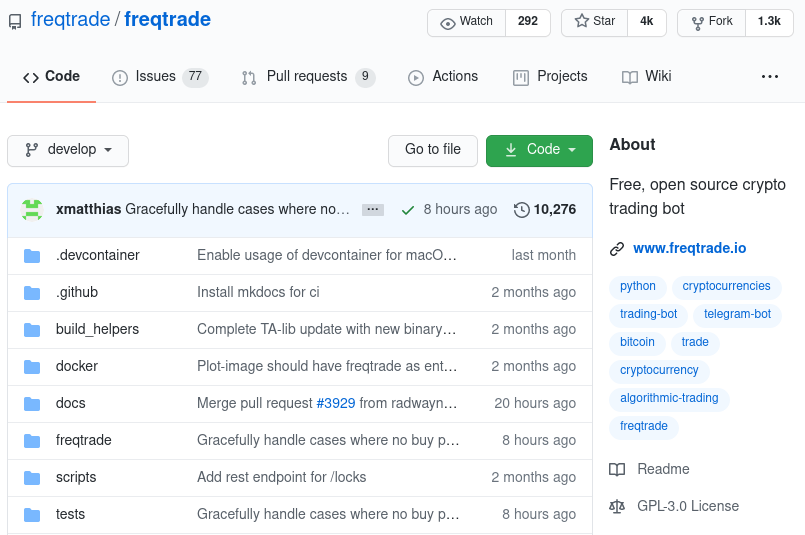Screen dimensions: 805x535
Task: Open pull request #3929 link
Action: pos(336,403)
